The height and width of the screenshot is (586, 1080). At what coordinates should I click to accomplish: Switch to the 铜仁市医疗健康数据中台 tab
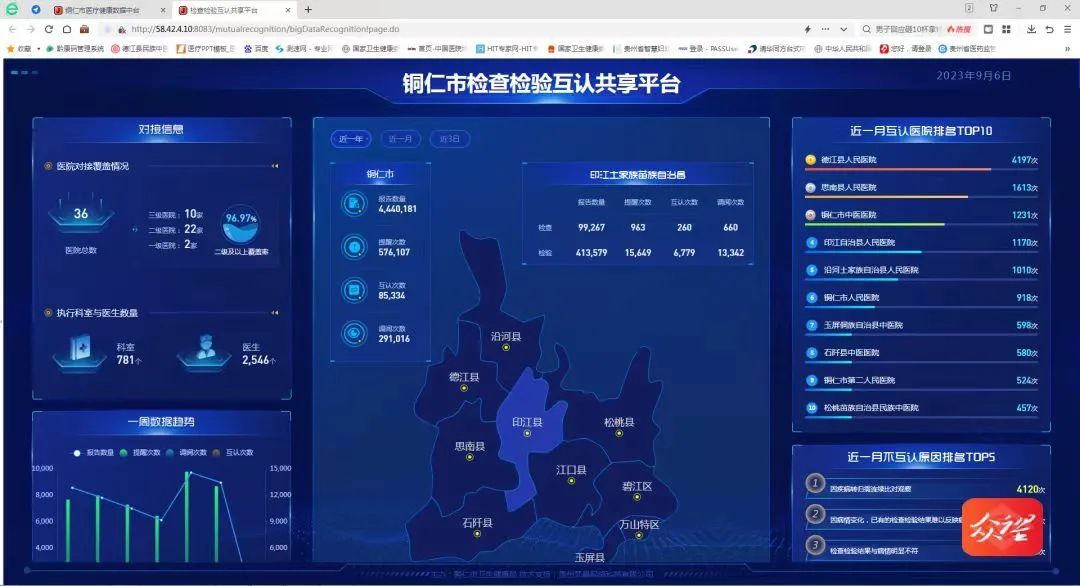click(103, 10)
